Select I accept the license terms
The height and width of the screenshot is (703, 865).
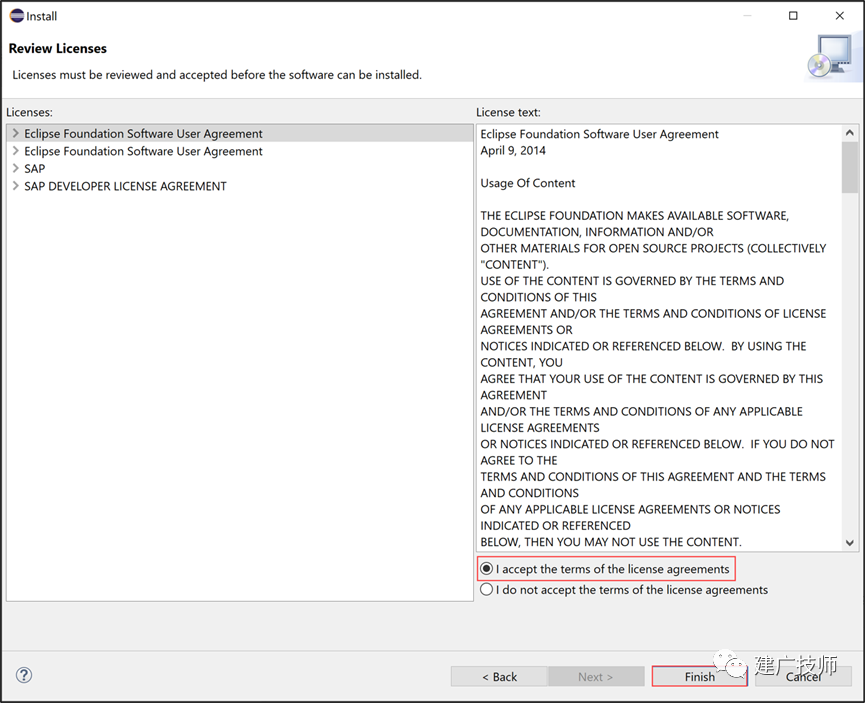tap(606, 569)
